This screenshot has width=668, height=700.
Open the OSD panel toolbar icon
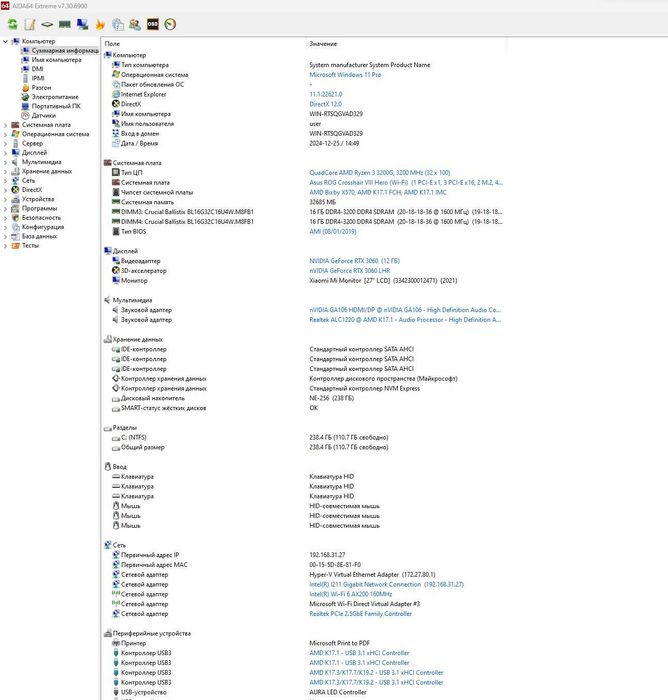pos(153,24)
